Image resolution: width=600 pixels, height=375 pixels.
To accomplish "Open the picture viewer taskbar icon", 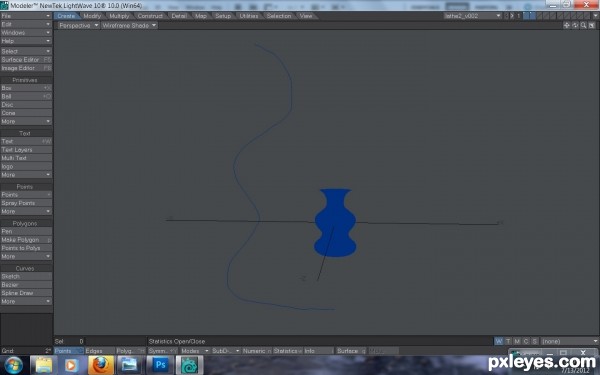I will pos(130,365).
